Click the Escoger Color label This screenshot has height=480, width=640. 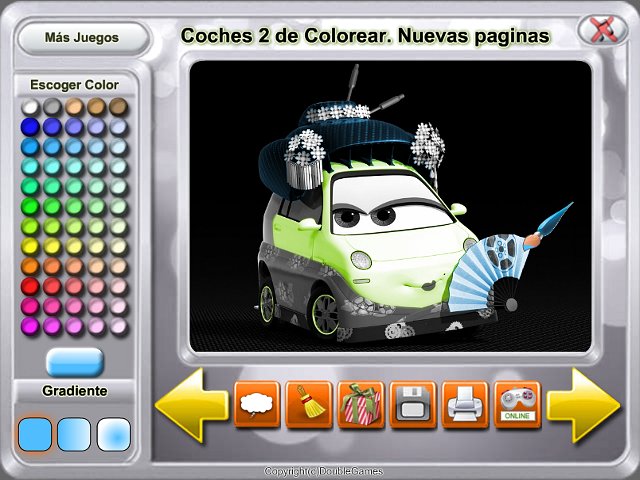tap(74, 85)
